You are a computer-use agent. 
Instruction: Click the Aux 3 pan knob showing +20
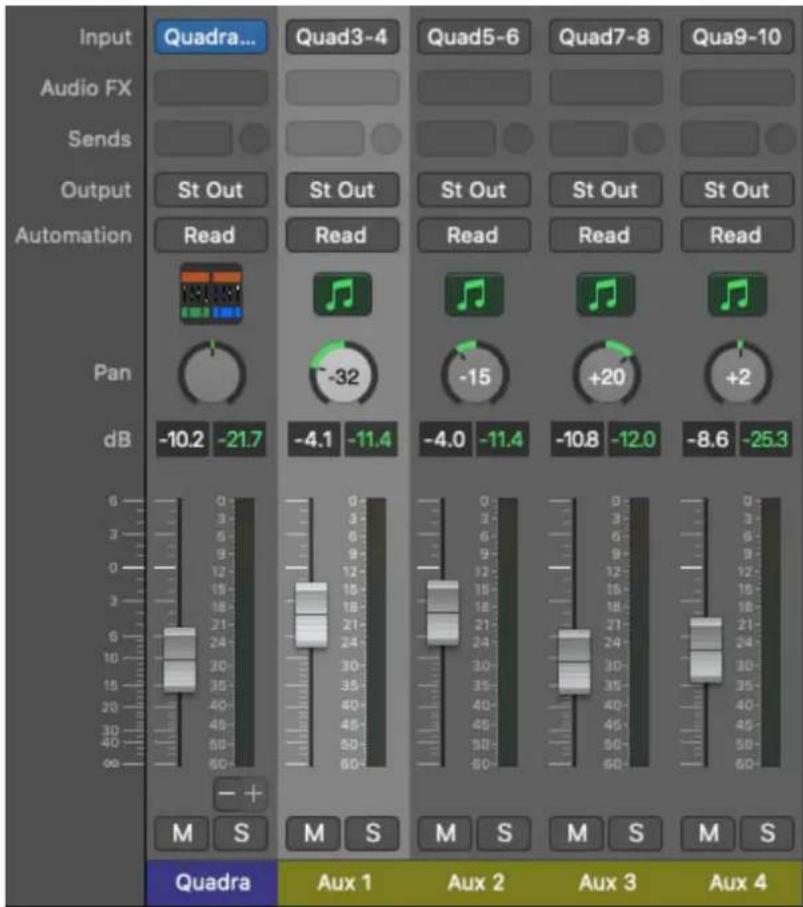pos(606,374)
